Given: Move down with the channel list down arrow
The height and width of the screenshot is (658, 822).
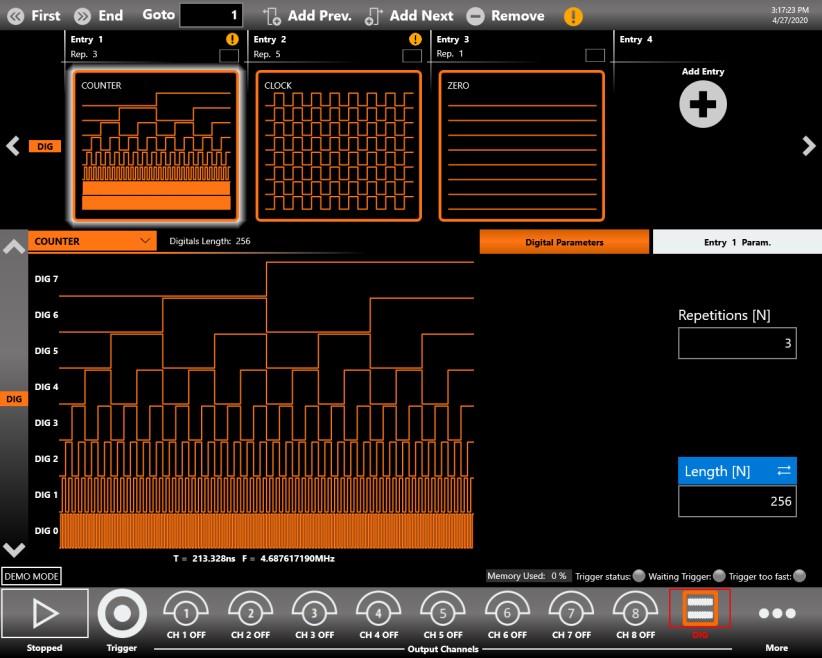Looking at the screenshot, I should point(14,549).
